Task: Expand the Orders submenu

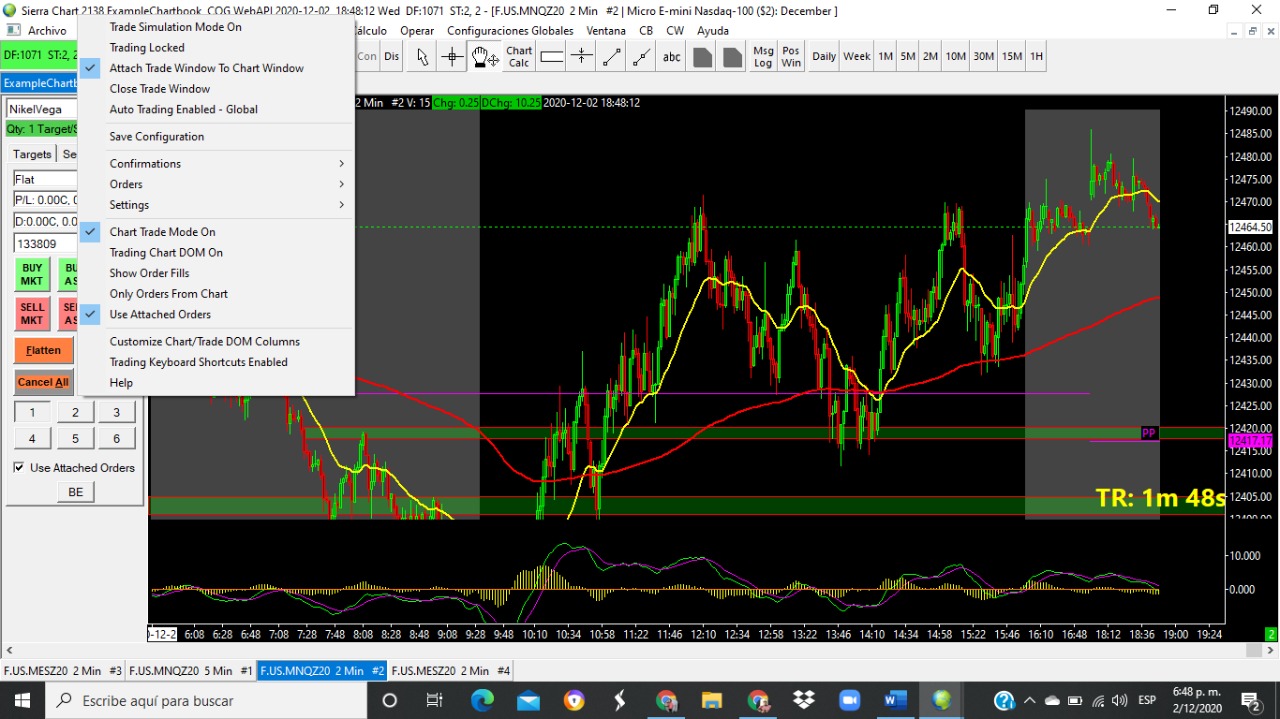Action: click(126, 184)
